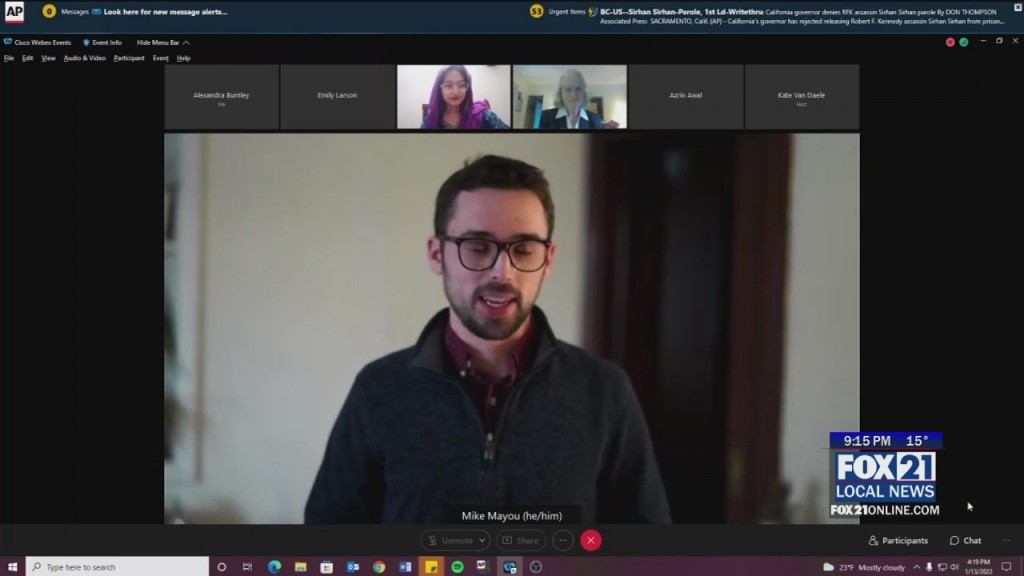Select Kate Van Daele's participant tile
This screenshot has width=1024, height=576.
click(x=801, y=97)
